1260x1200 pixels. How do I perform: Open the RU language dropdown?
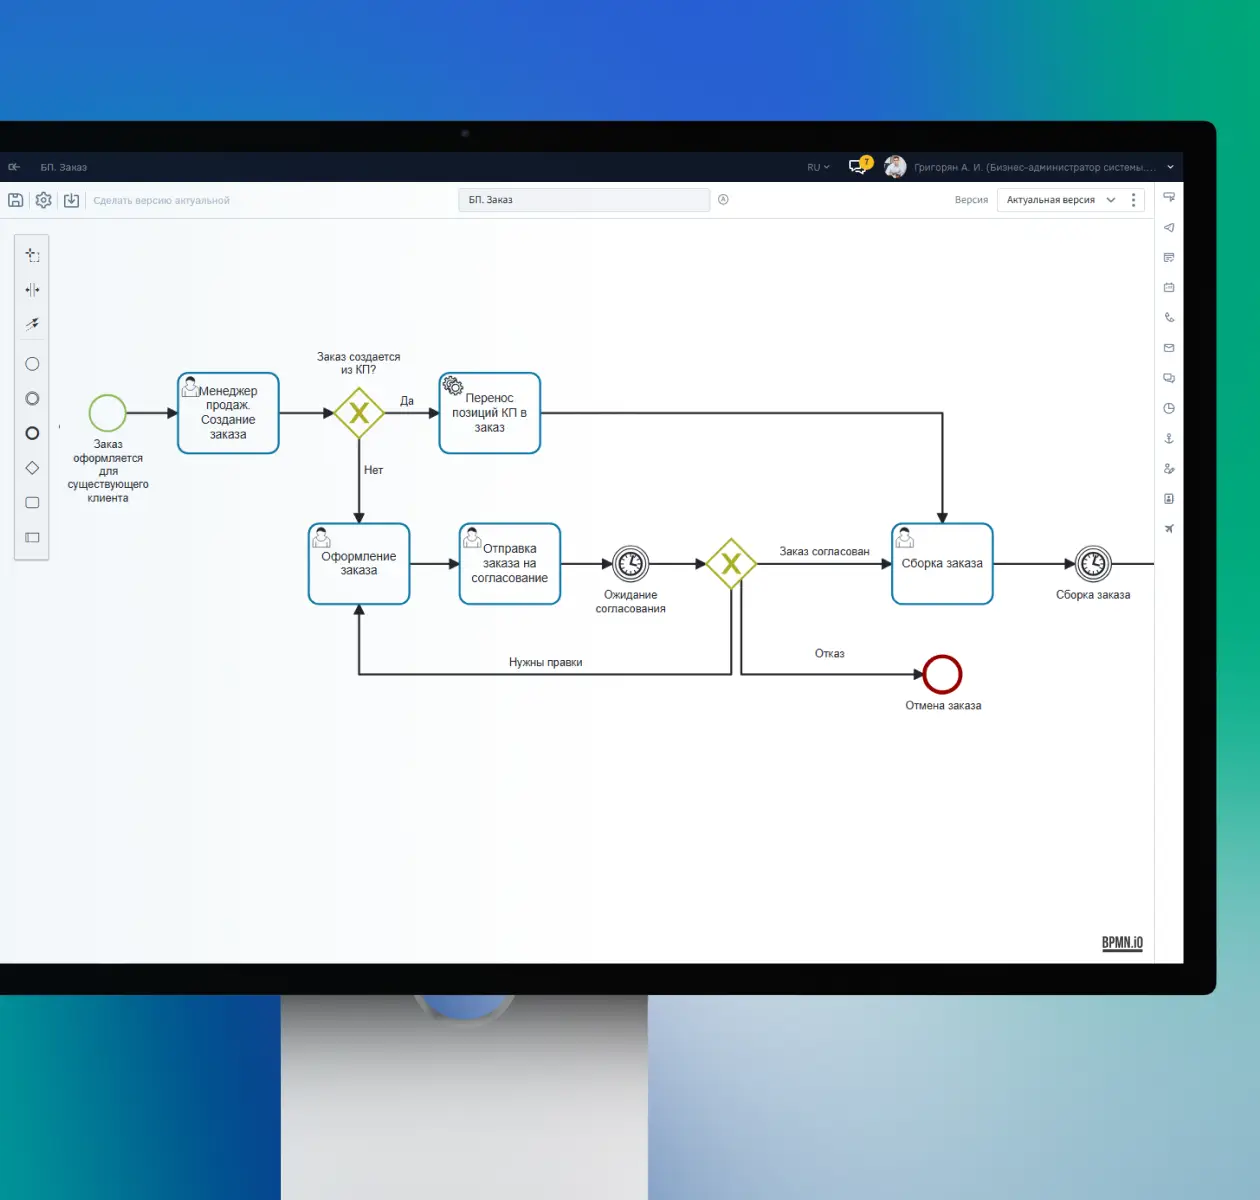pyautogui.click(x=818, y=167)
